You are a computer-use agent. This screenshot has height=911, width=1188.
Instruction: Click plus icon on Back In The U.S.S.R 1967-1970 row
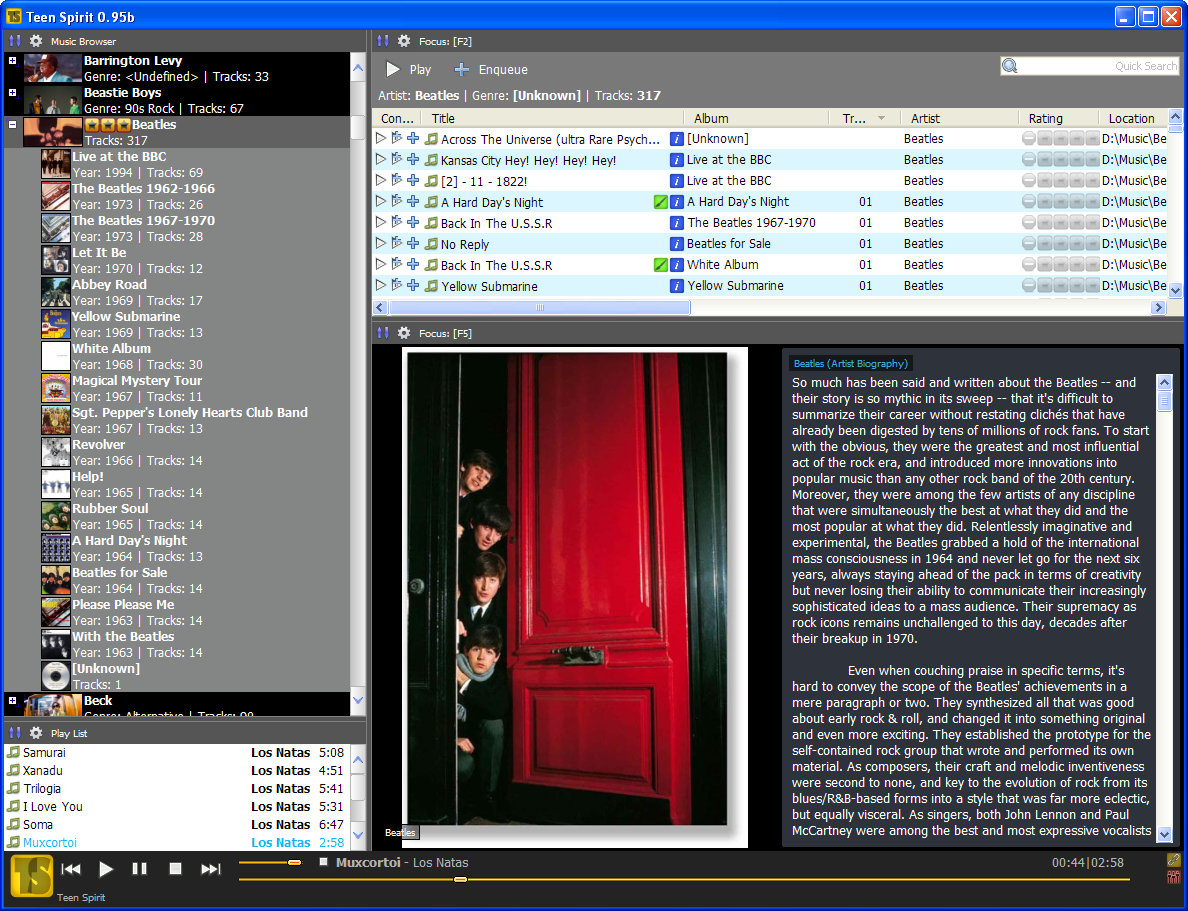413,222
